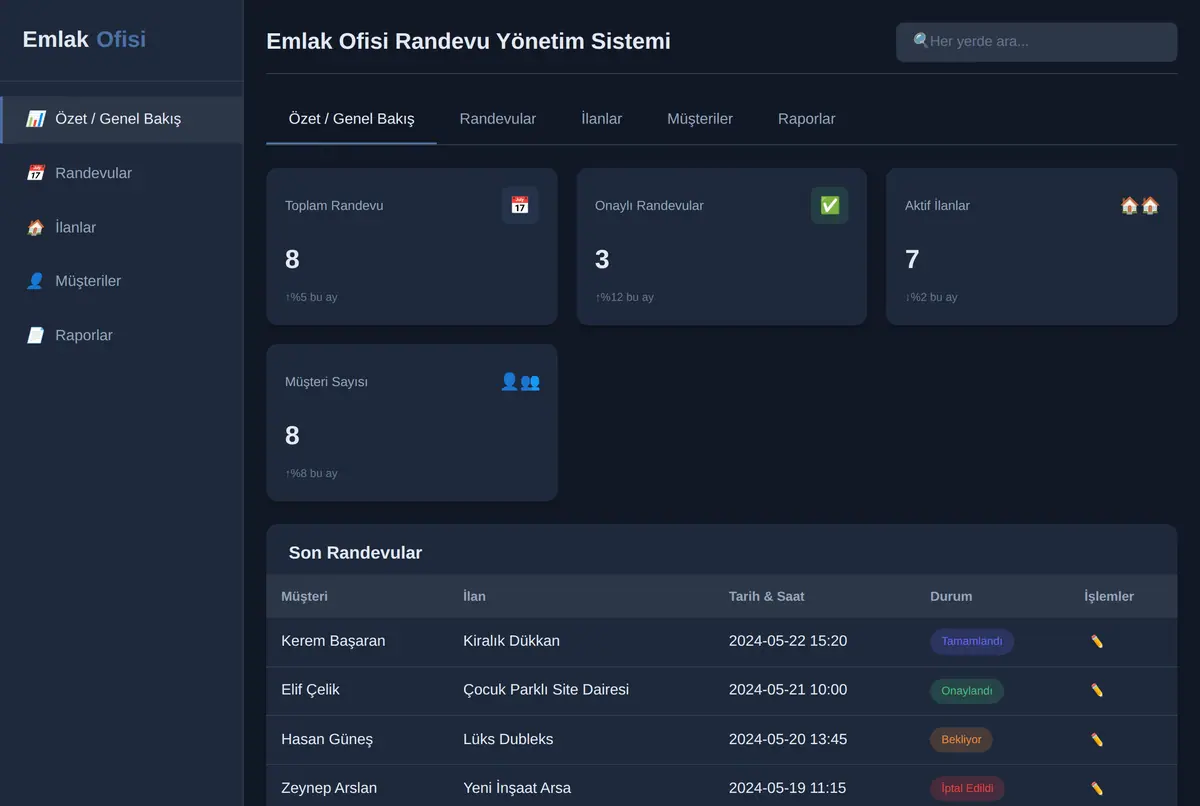Click the calendar icon beside Randevular in sidebar

(x=35, y=173)
